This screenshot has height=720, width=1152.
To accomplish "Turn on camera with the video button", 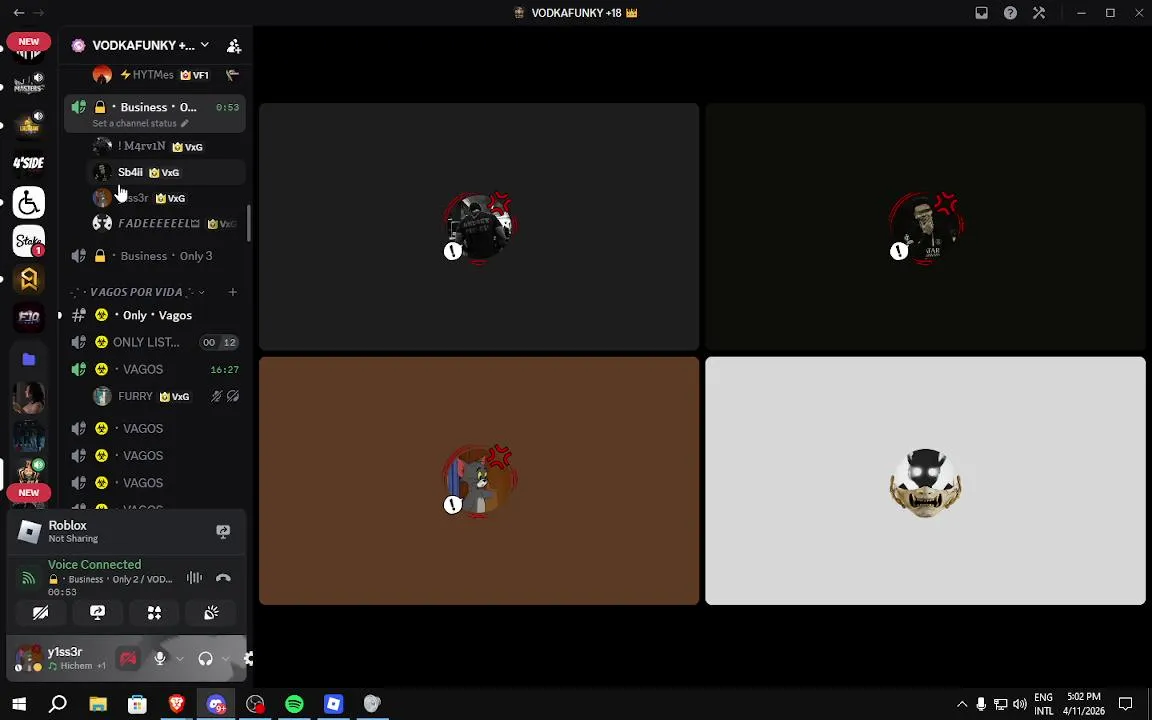I will point(40,613).
